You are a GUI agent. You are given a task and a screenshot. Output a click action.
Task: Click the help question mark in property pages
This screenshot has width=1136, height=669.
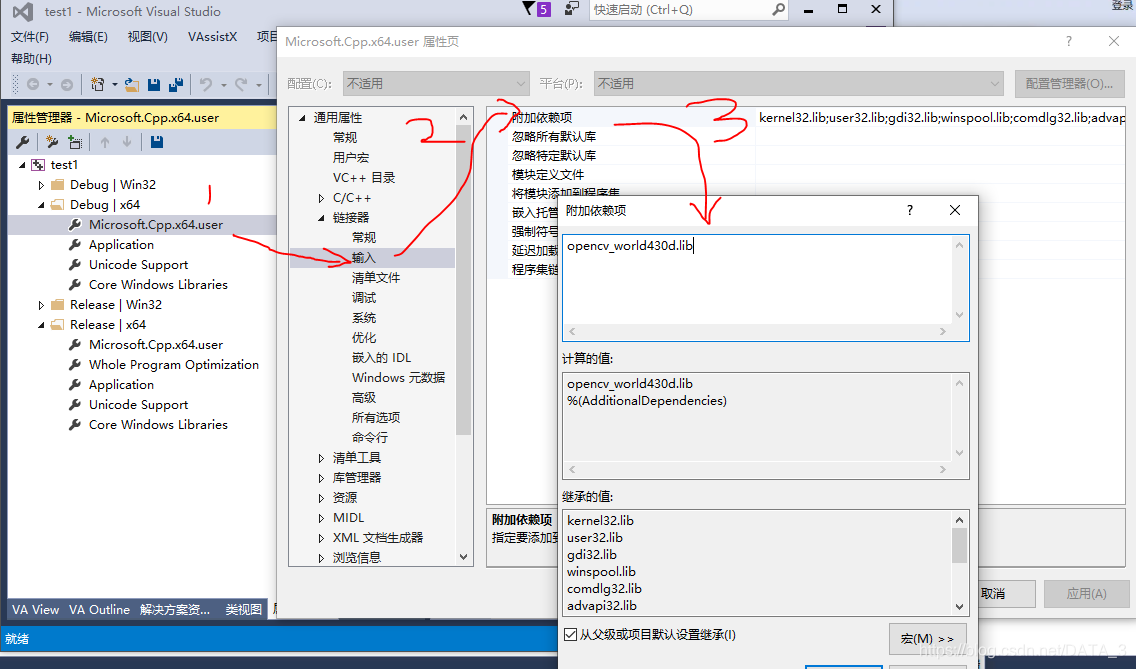(1069, 41)
